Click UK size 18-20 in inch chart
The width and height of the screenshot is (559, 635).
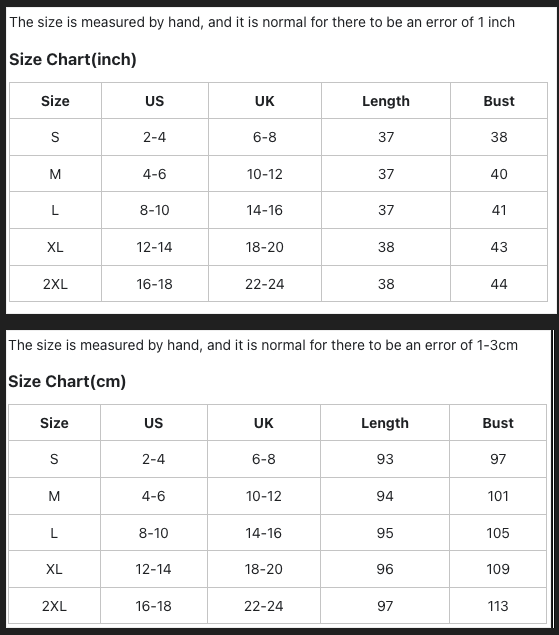tap(265, 247)
